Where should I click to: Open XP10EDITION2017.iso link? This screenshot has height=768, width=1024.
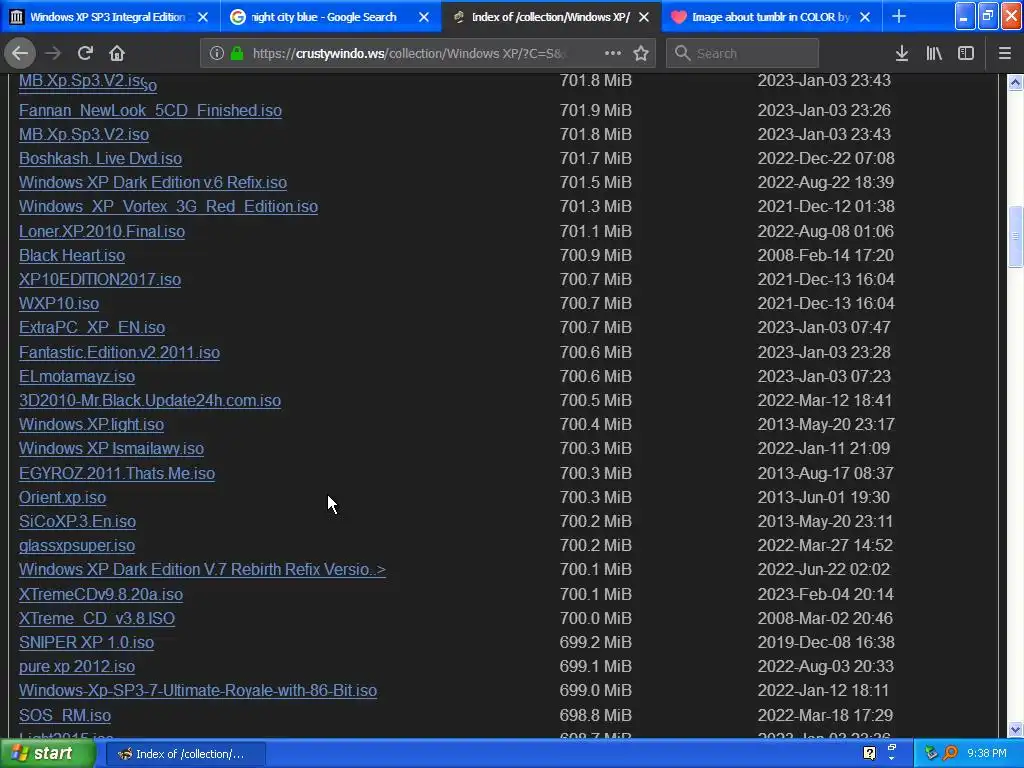(x=100, y=279)
